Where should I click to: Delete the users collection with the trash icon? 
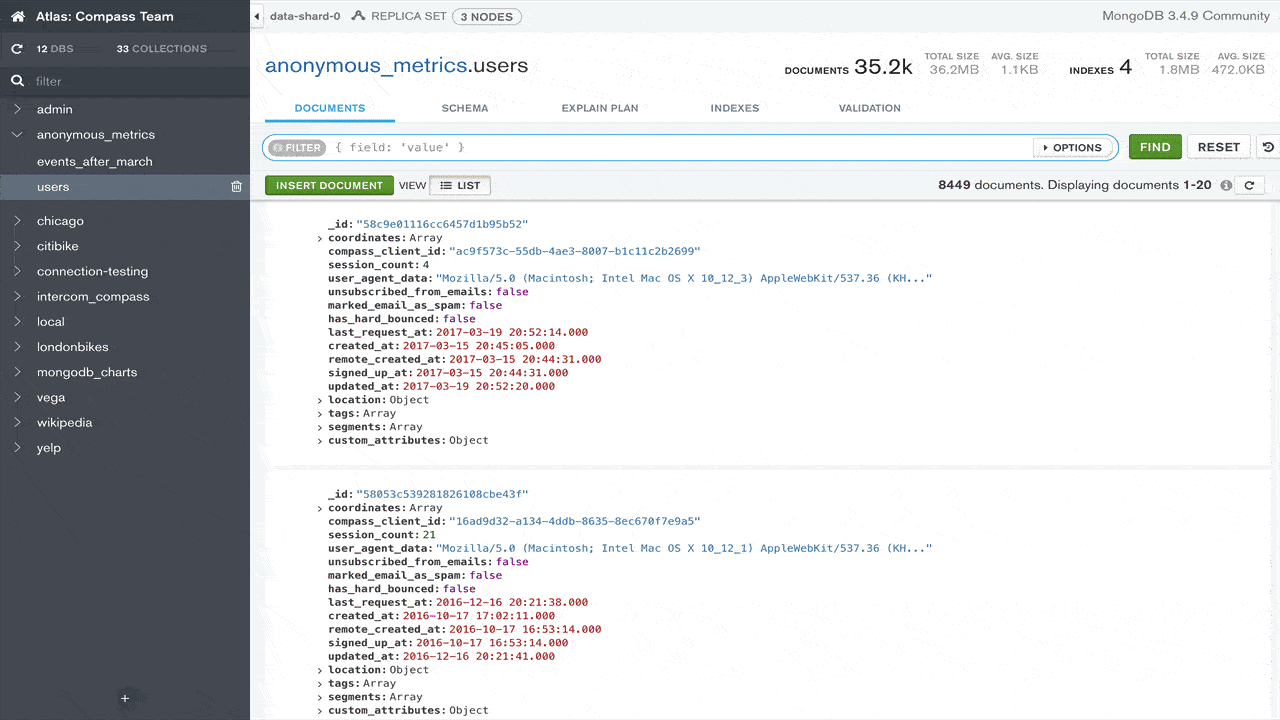[x=237, y=187]
